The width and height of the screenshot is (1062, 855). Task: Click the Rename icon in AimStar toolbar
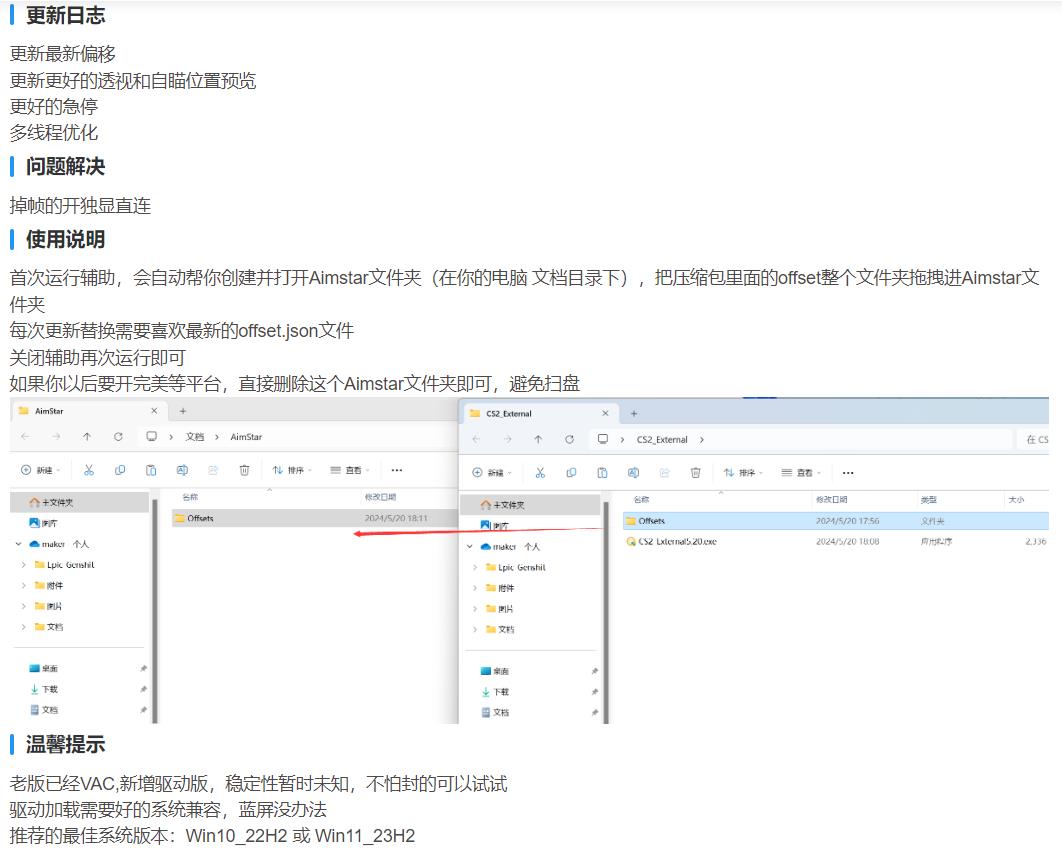click(x=182, y=470)
